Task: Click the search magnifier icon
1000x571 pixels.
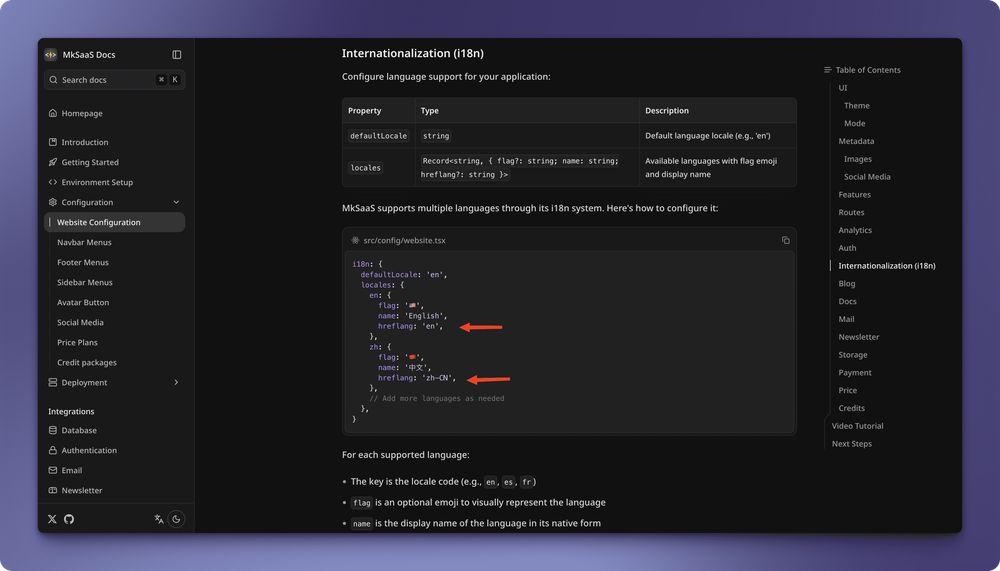Action: 54,80
